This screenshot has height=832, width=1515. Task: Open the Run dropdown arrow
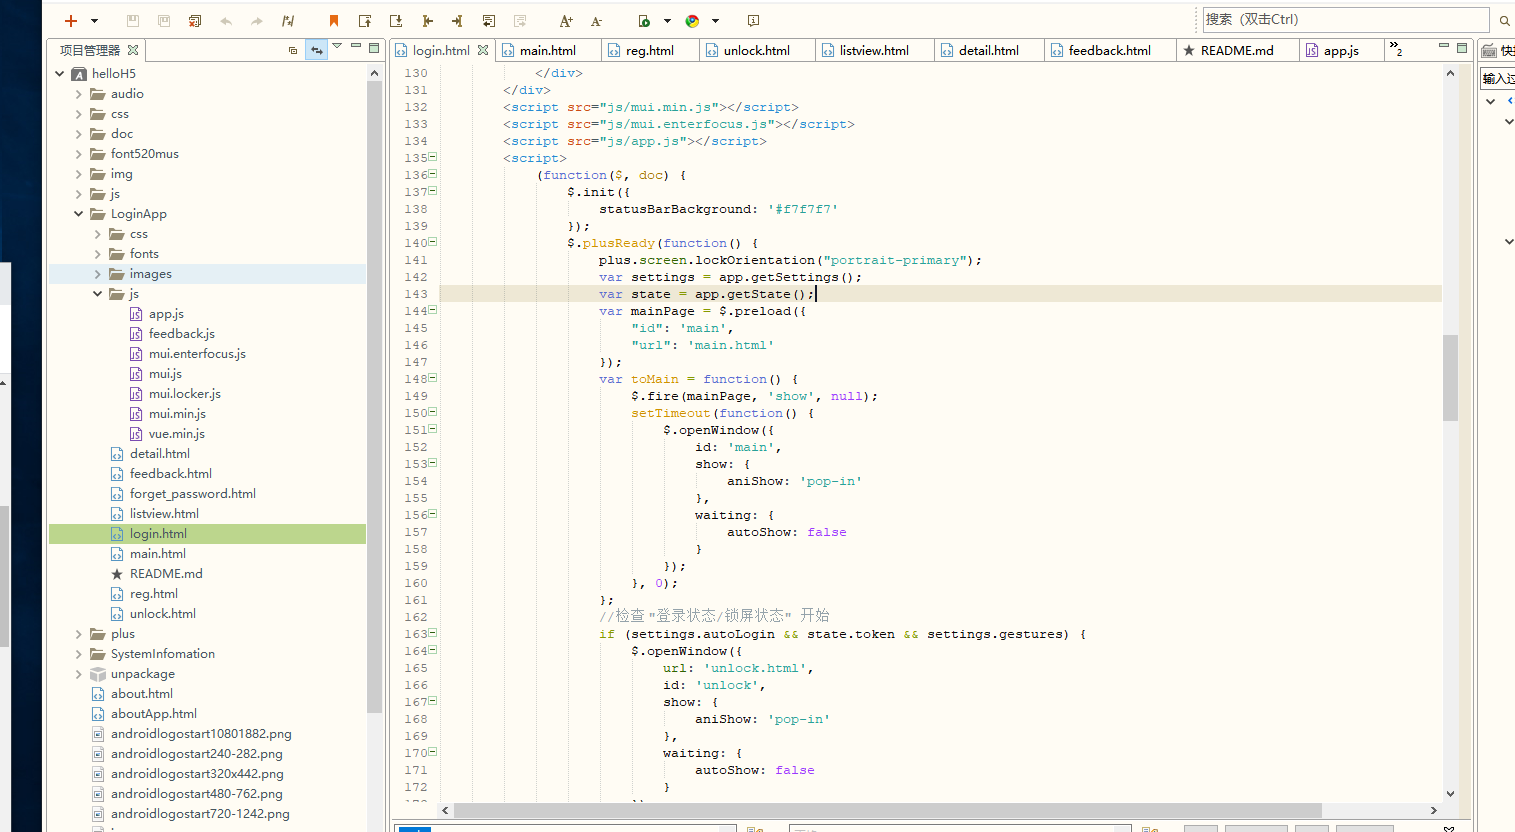667,21
